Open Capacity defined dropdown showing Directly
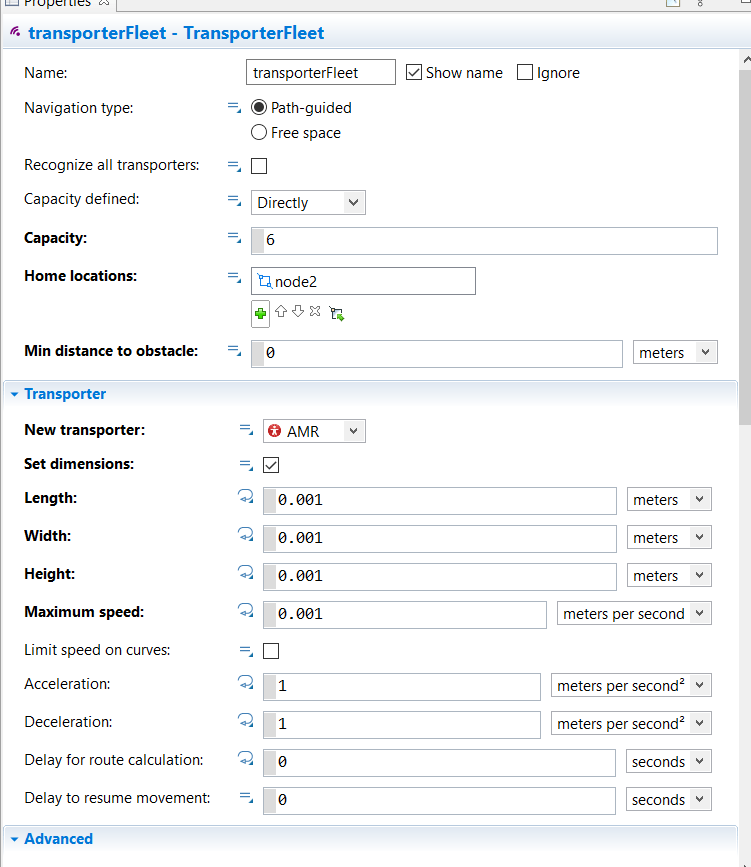The width and height of the screenshot is (751, 867). click(x=308, y=202)
